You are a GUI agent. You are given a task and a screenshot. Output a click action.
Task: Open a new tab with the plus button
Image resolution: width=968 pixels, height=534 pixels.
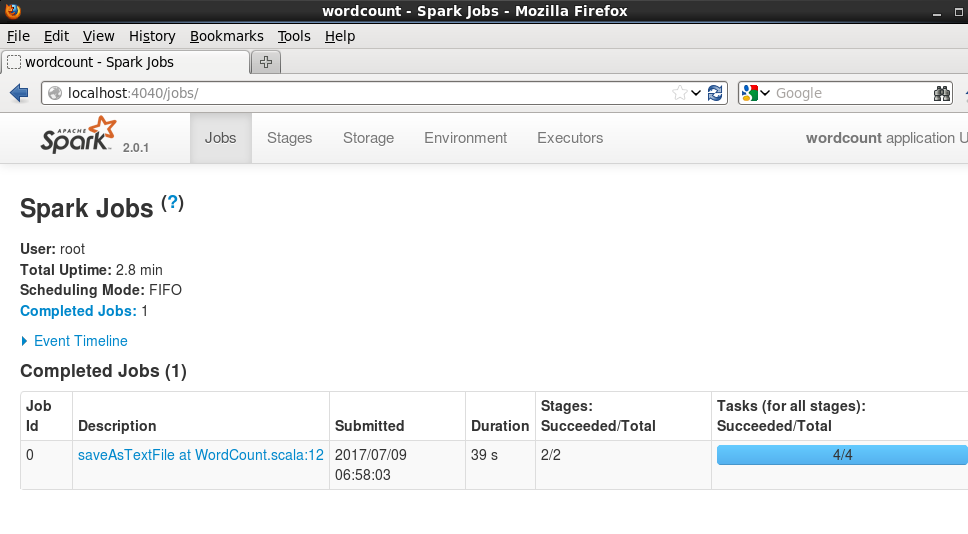(x=266, y=62)
